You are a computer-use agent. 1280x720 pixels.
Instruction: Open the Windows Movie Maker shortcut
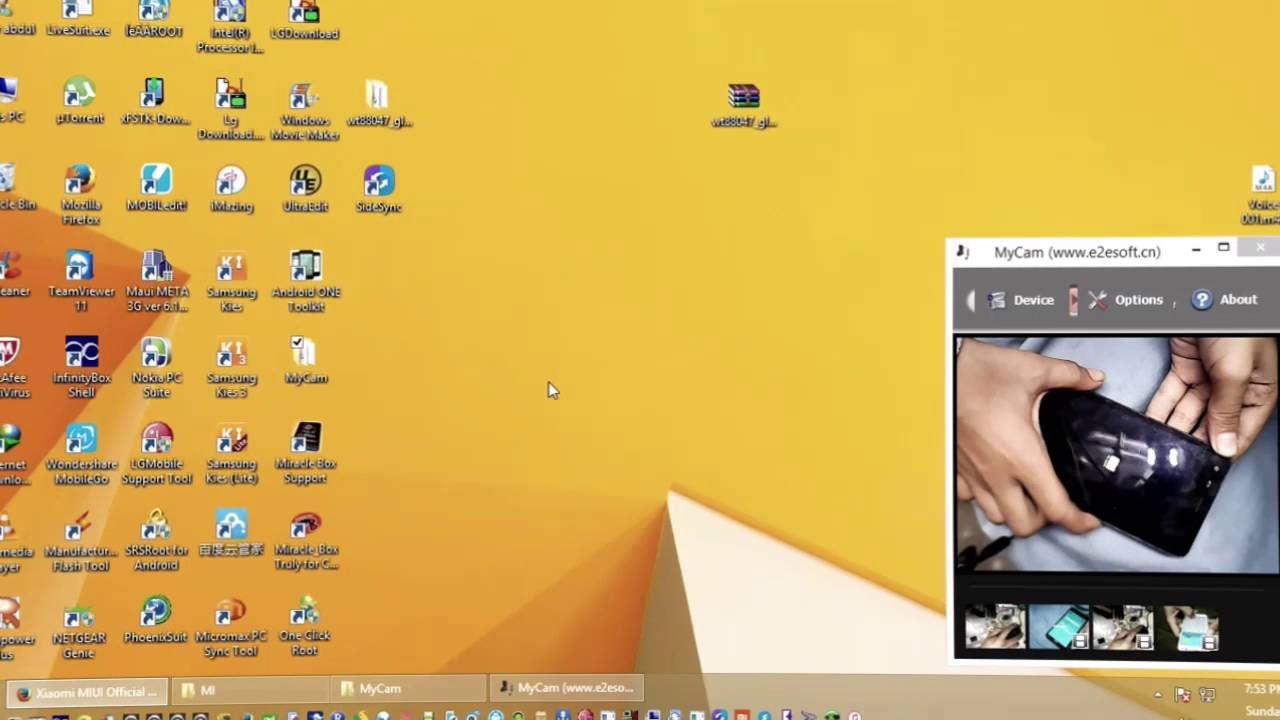pos(305,110)
